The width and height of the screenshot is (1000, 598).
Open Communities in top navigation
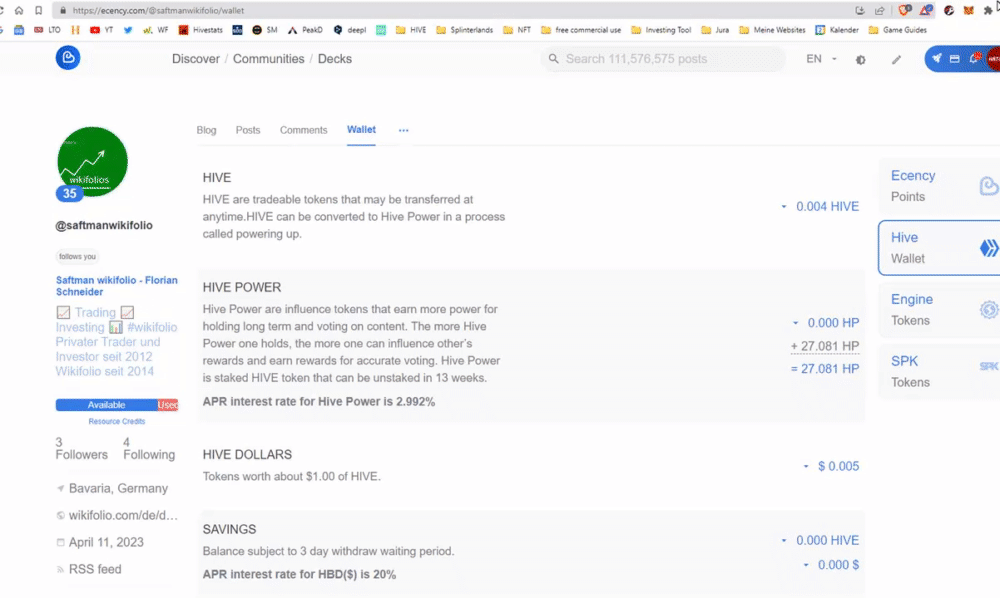(268, 59)
